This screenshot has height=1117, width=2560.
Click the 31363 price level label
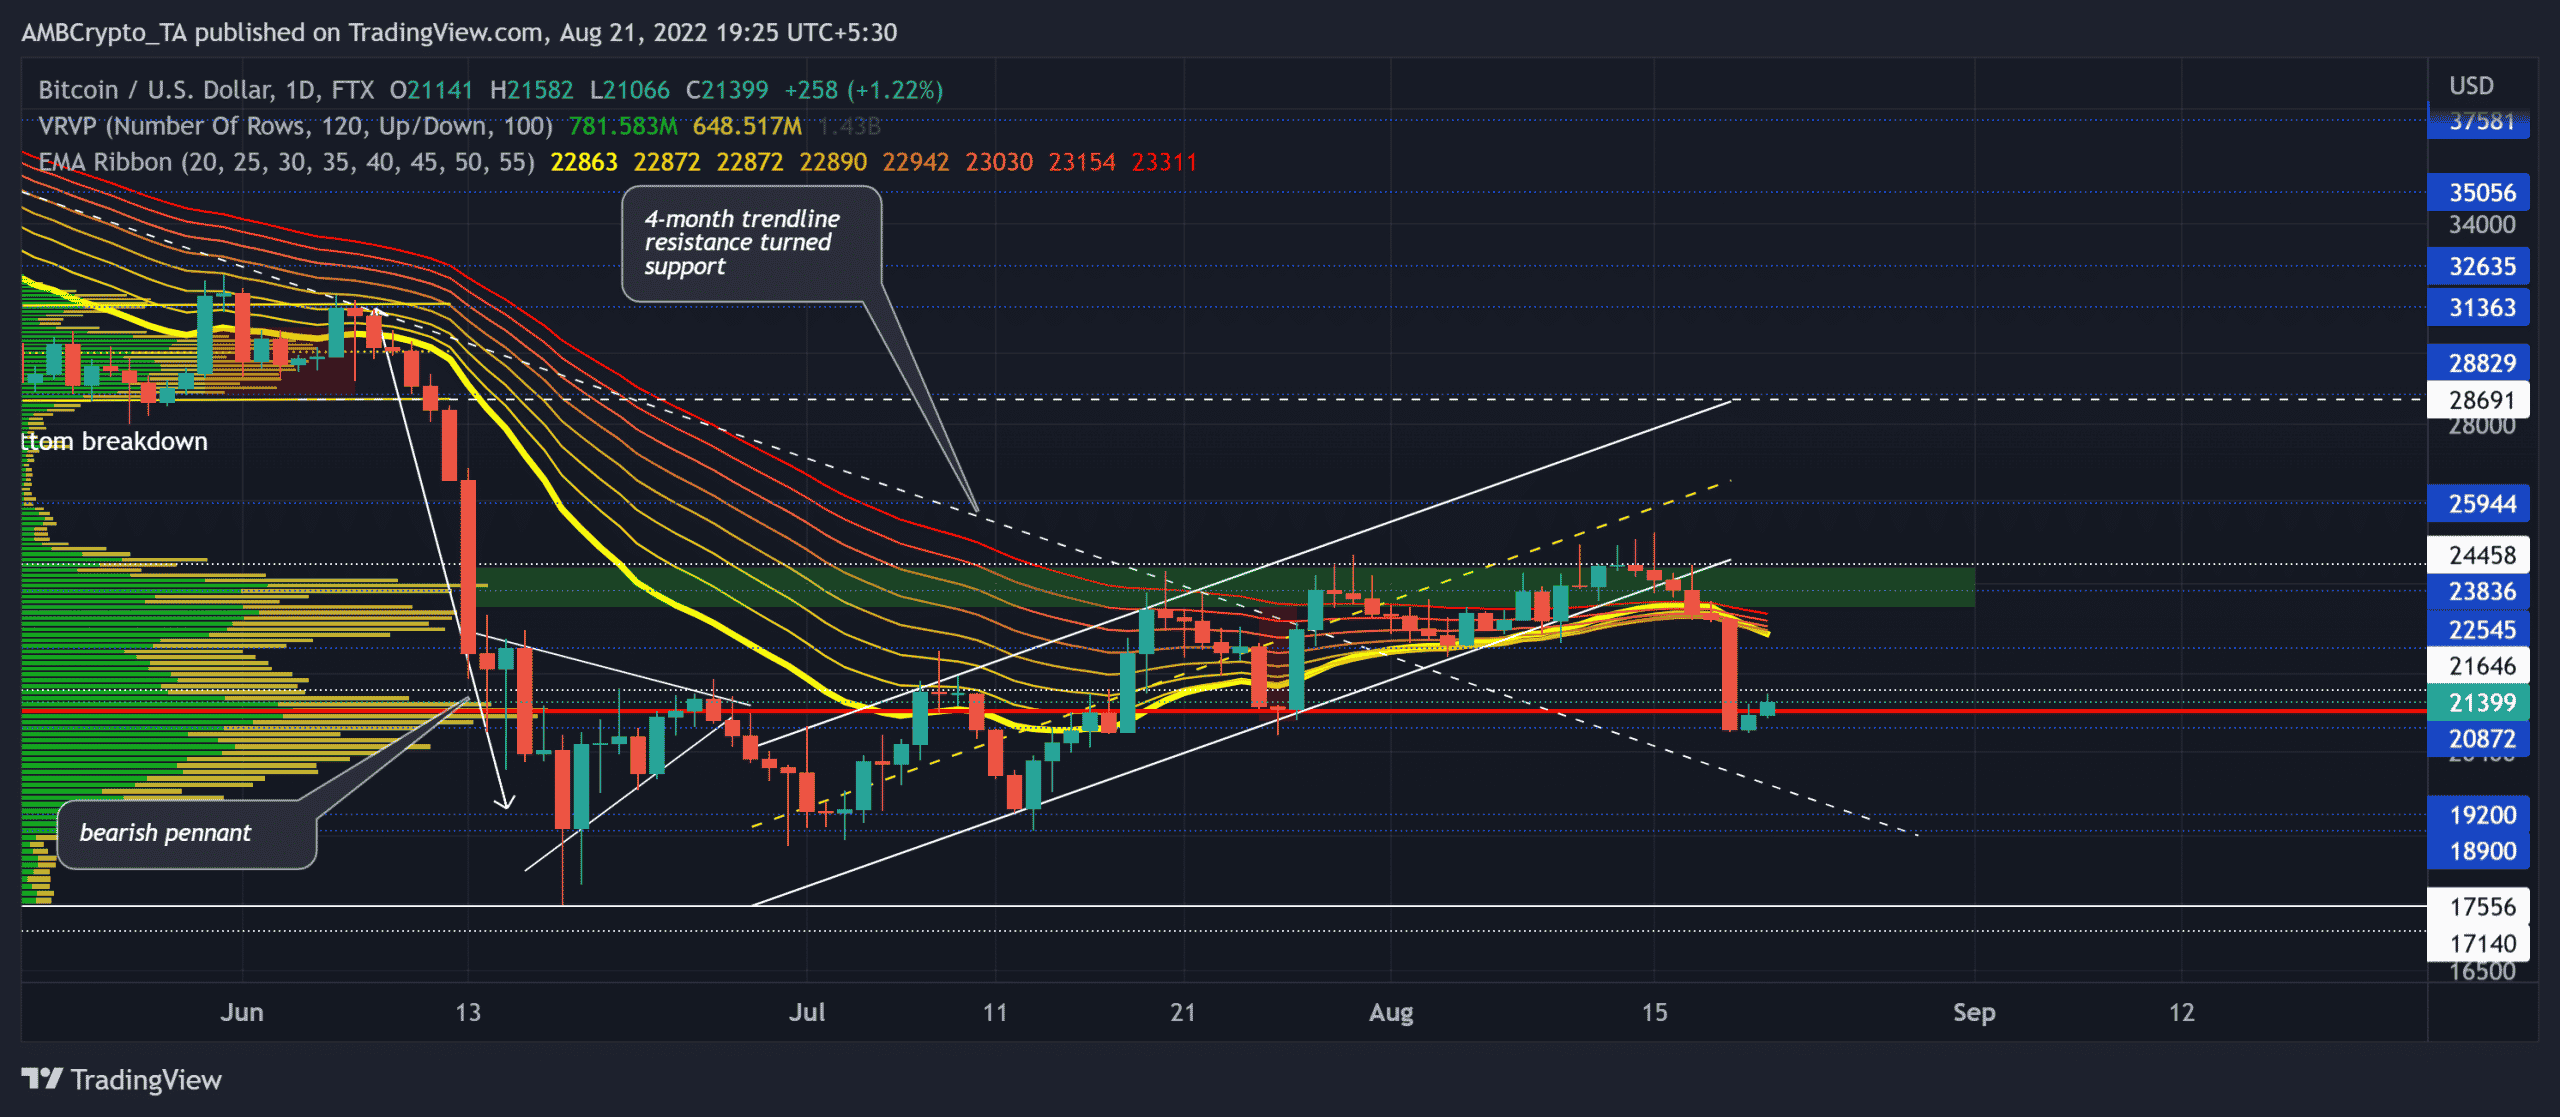(2479, 308)
